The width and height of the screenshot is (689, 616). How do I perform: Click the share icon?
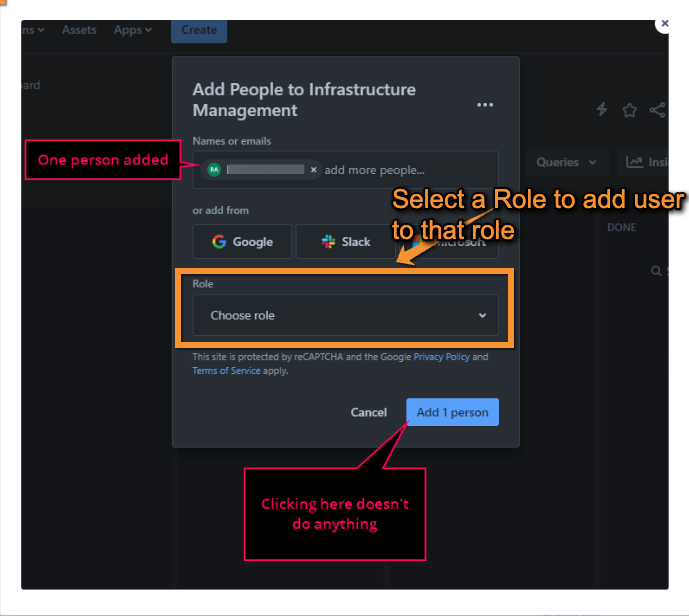tap(658, 110)
